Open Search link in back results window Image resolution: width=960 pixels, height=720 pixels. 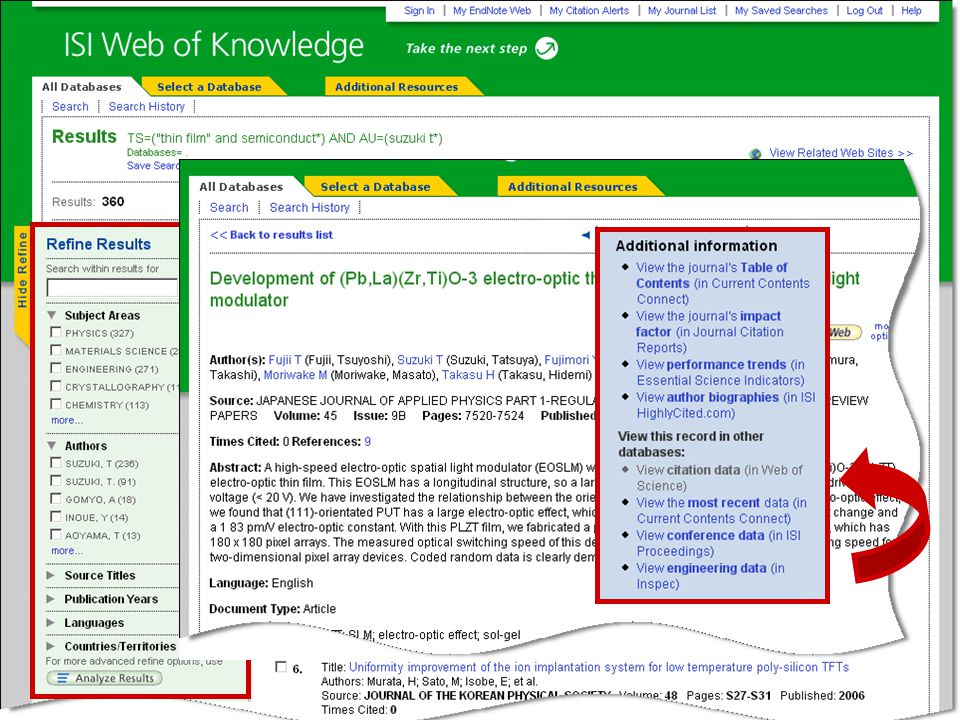pyautogui.click(x=70, y=107)
